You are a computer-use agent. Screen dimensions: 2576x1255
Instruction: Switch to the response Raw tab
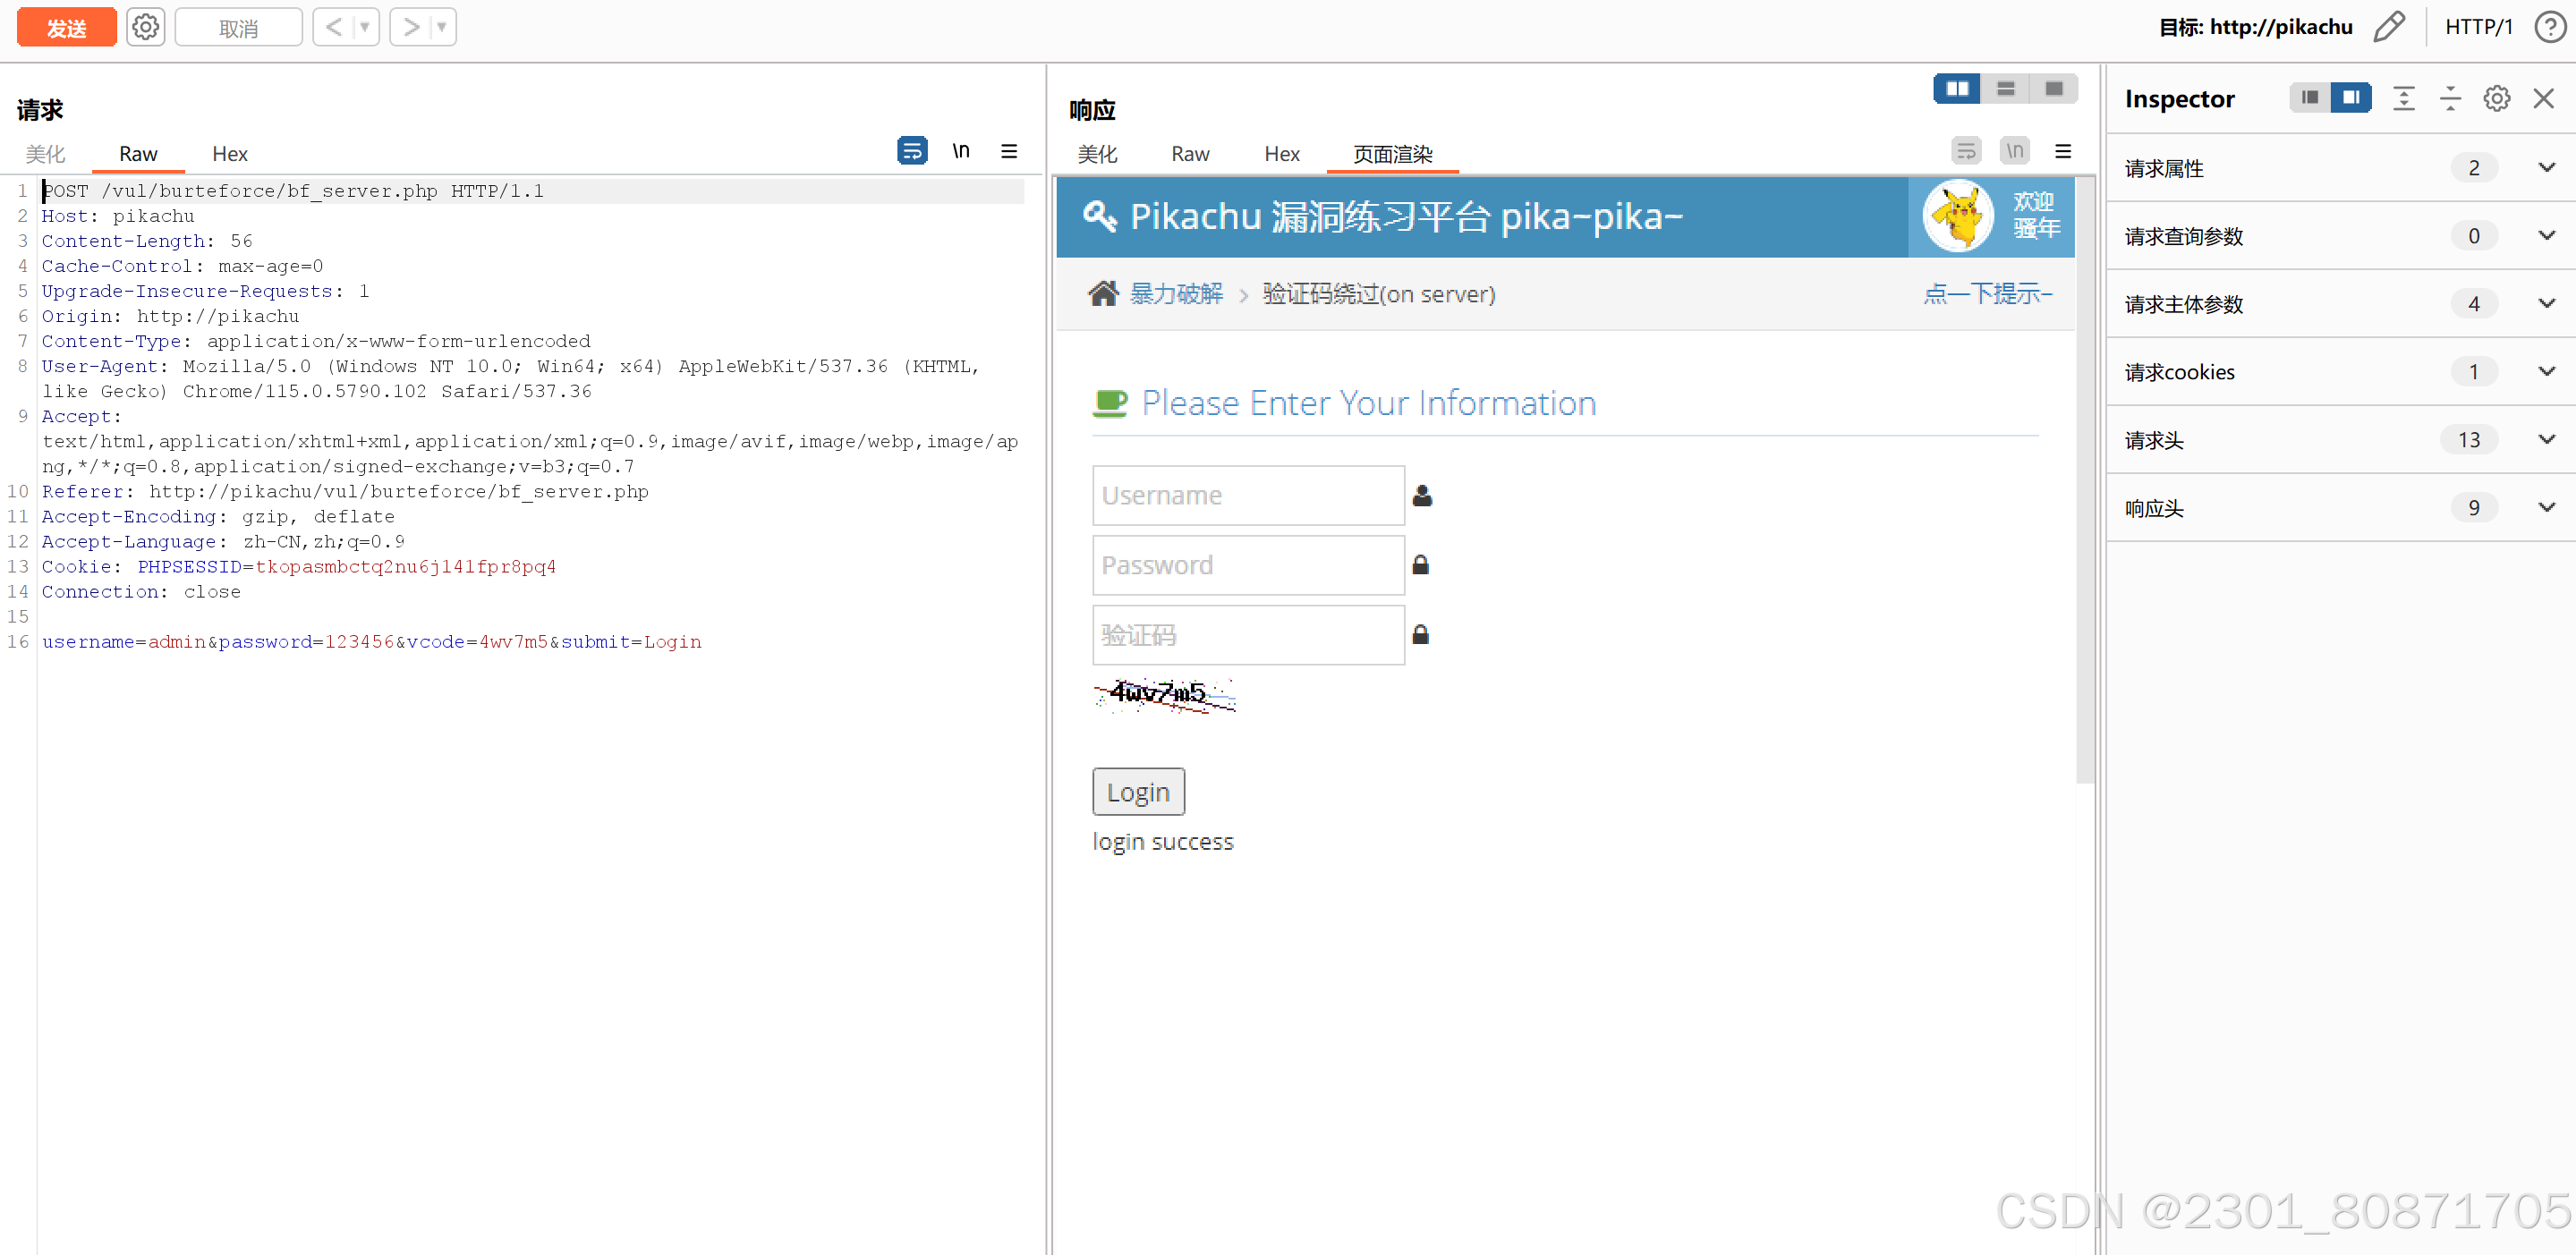tap(1190, 154)
